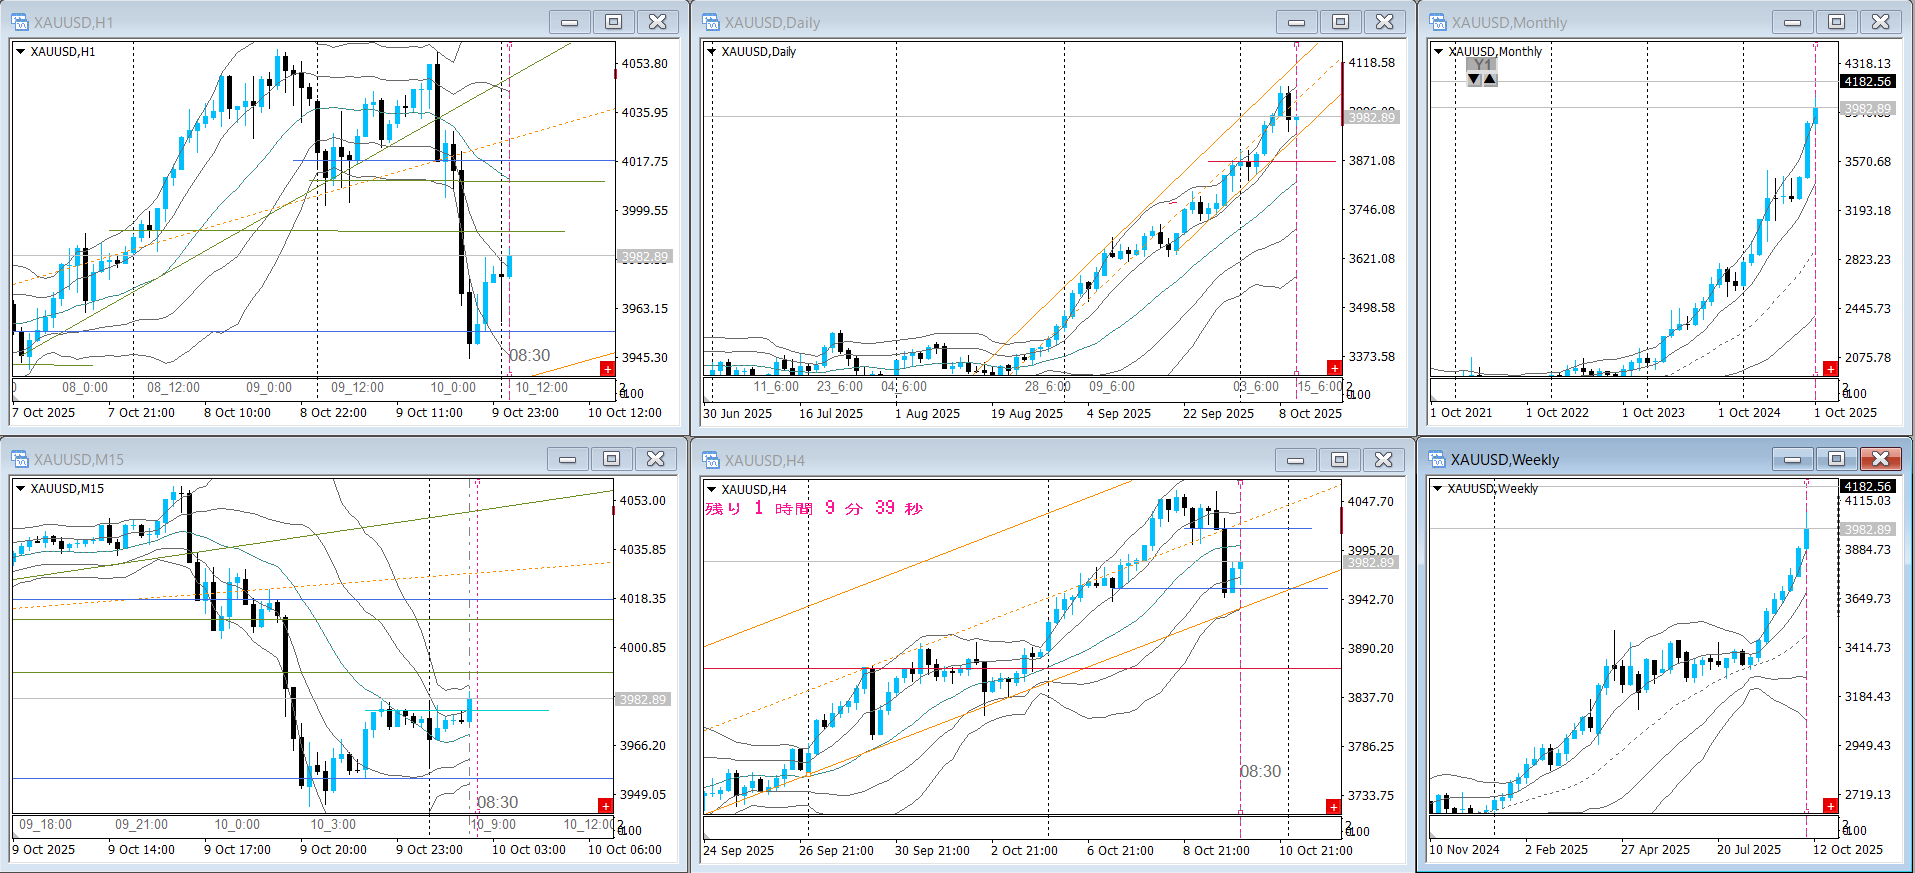The height and width of the screenshot is (873, 1915).
Task: Expand the XAUUSD,M15 chart dropdown triangle
Action: pos(20,488)
